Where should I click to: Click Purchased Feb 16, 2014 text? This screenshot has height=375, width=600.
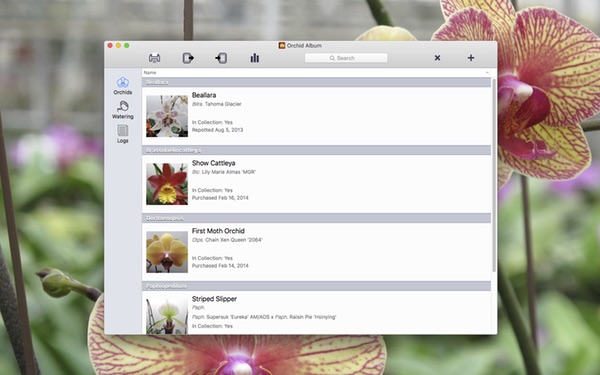coord(220,198)
